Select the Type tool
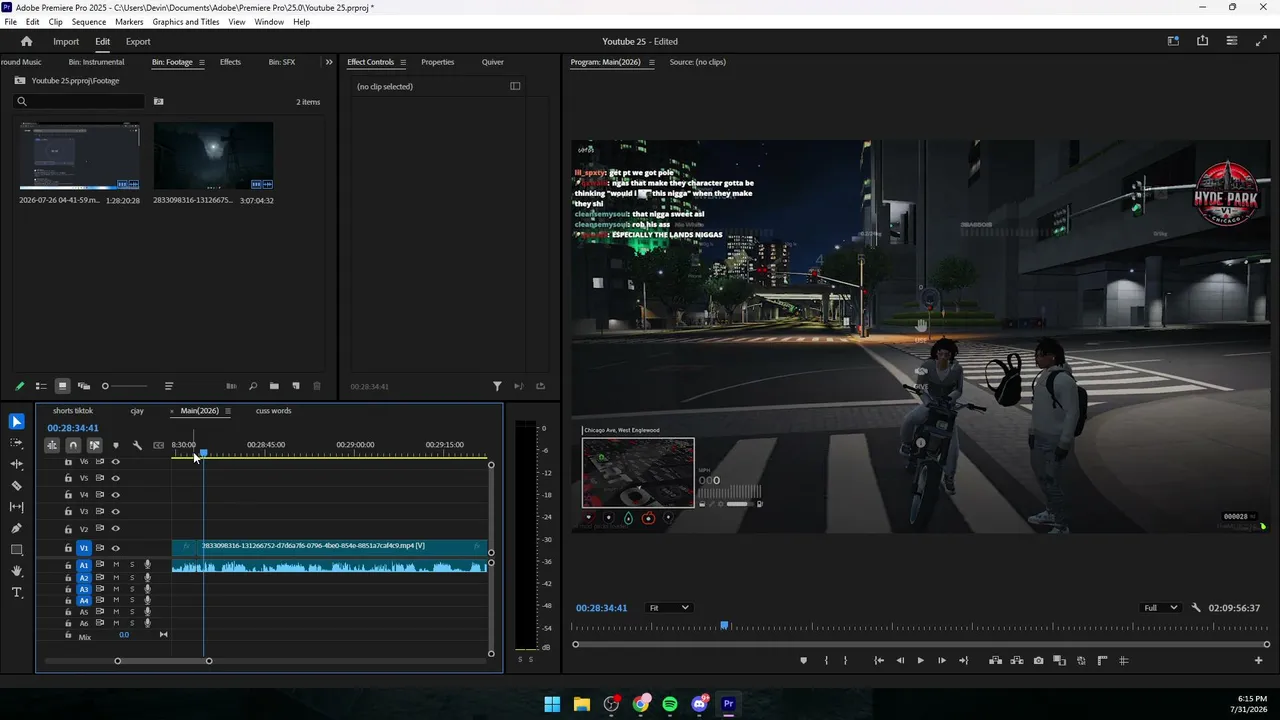 [x=16, y=593]
